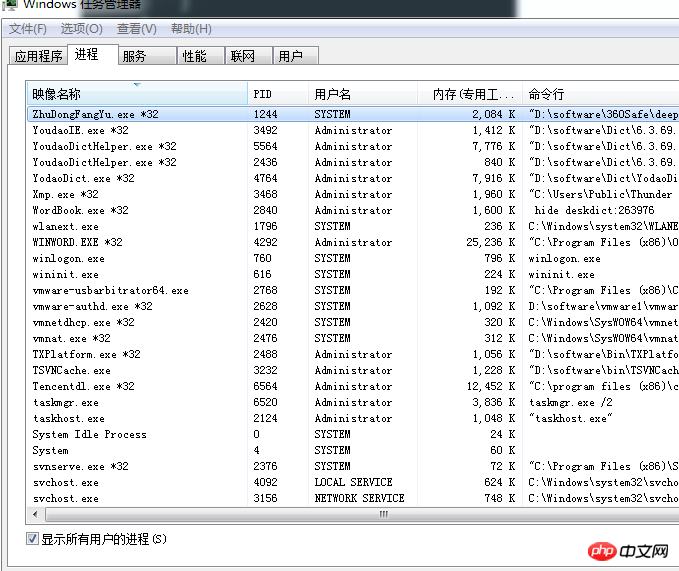Screen dimensions: 679x571
Task: Open the 性能 tab
Action: 201,56
